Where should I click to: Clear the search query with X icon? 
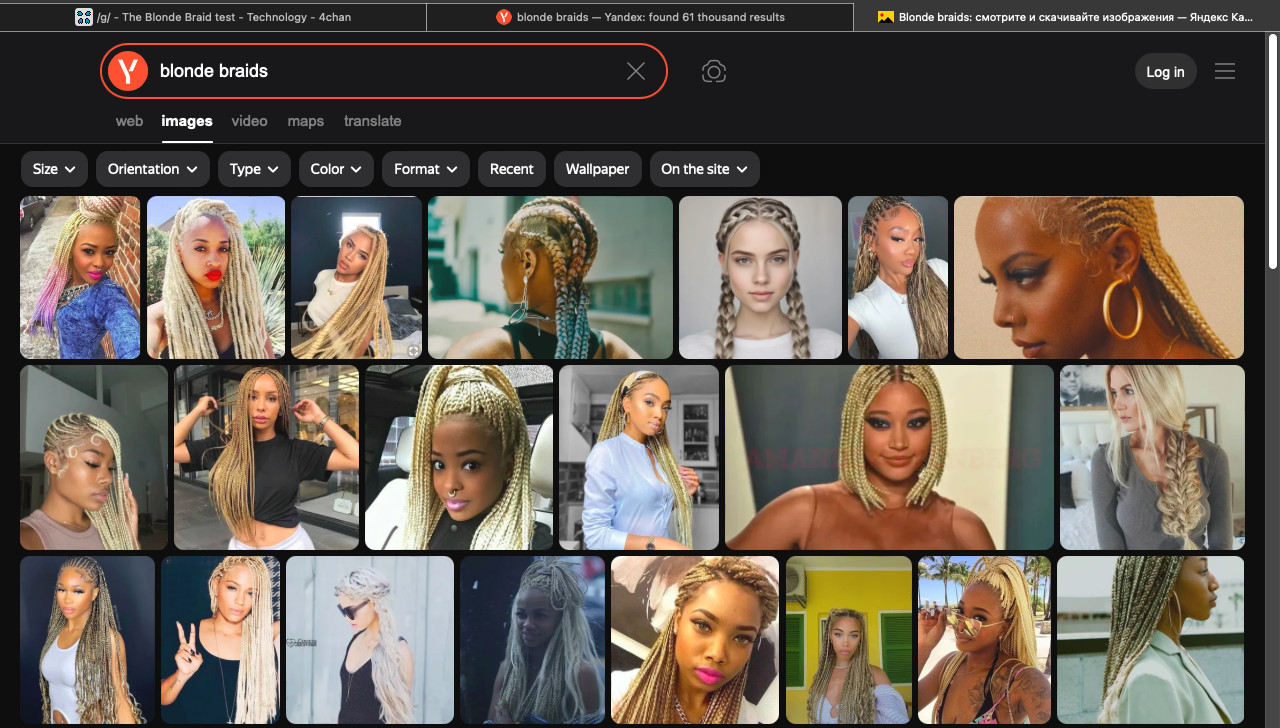coord(636,71)
